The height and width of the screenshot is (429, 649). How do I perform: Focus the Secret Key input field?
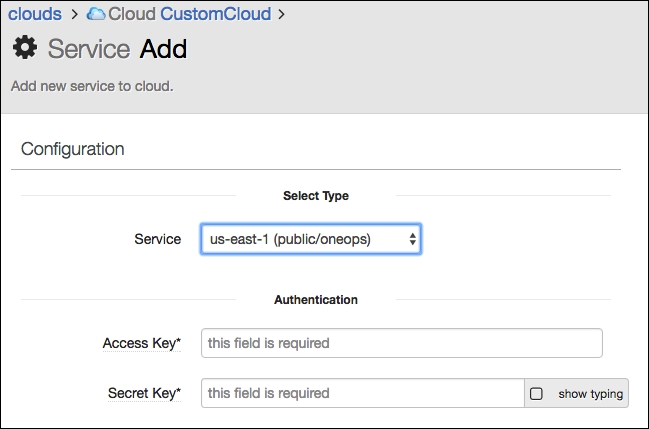363,393
